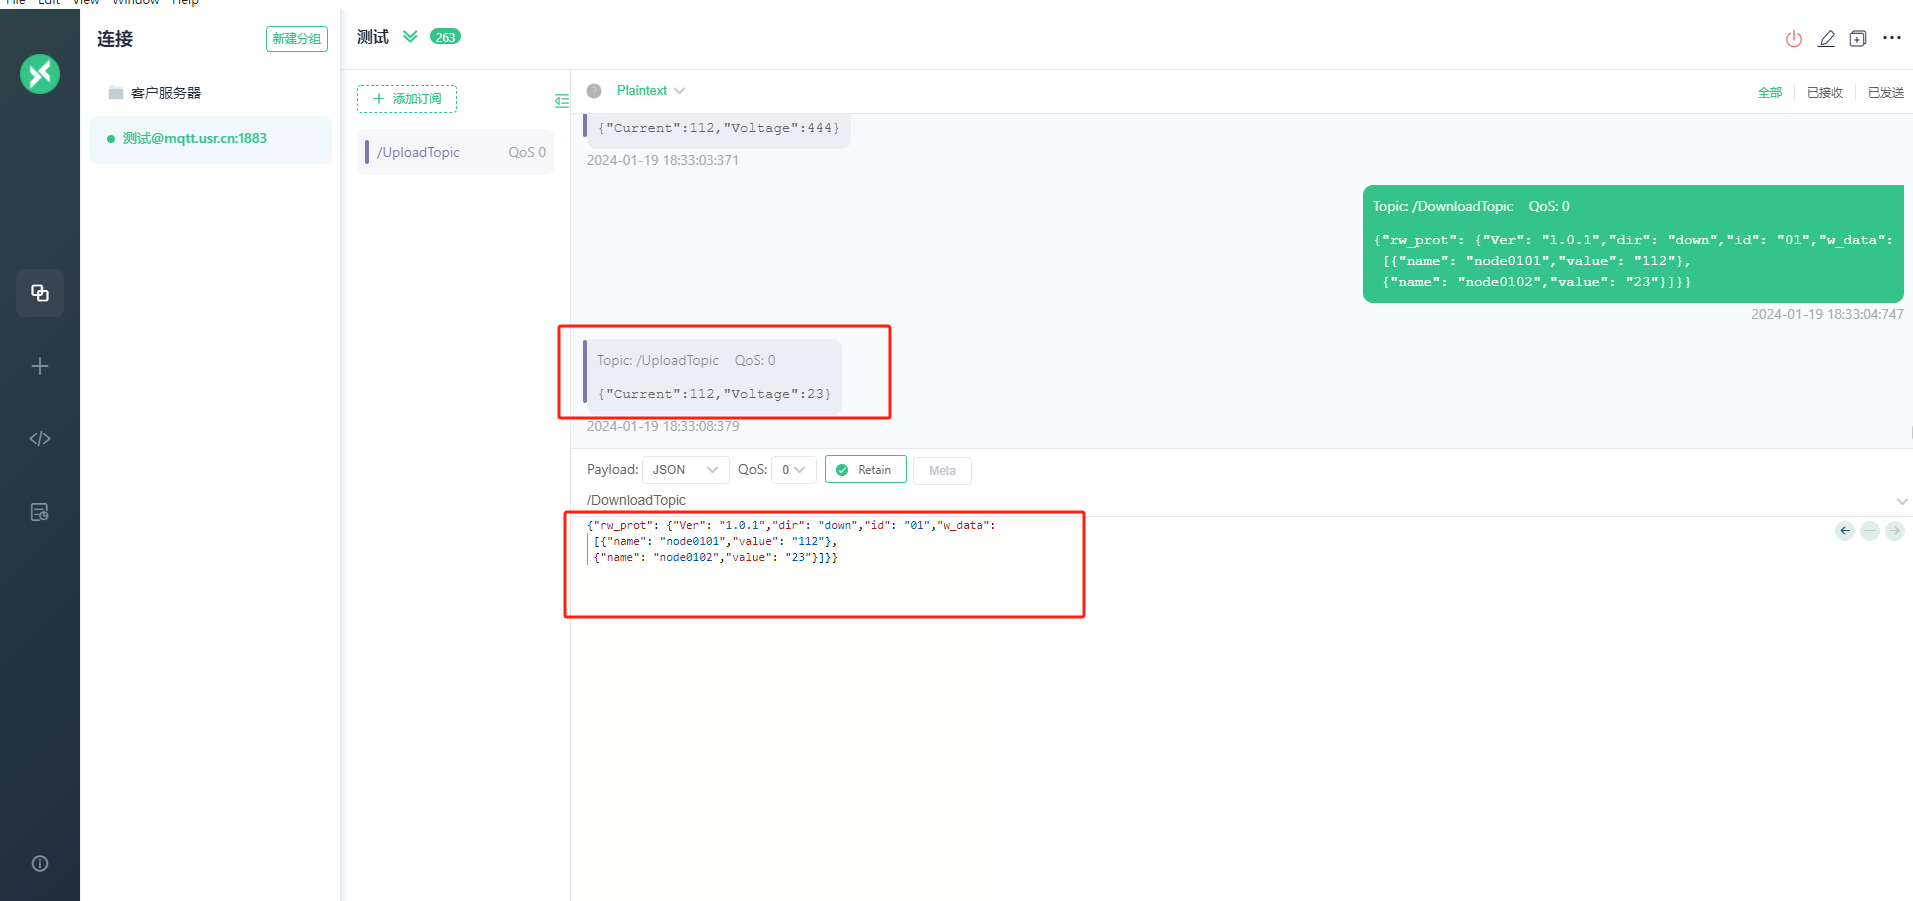1913x901 pixels.
Task: Click the edit connection pencil icon
Action: coord(1826,39)
